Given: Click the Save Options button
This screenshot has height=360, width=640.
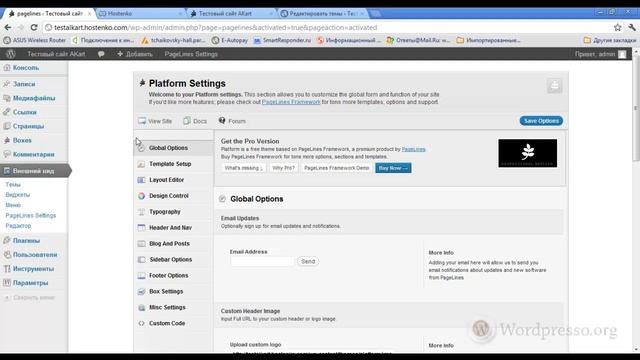Looking at the screenshot, I should [541, 121].
